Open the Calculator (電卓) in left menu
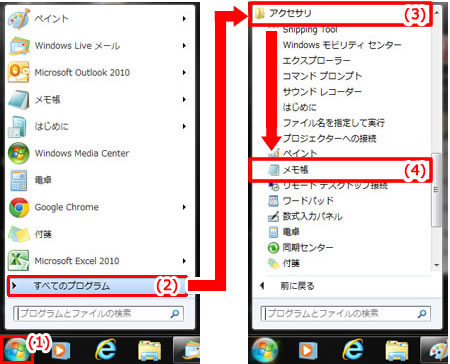This screenshot has width=450, height=364. pyautogui.click(x=43, y=180)
